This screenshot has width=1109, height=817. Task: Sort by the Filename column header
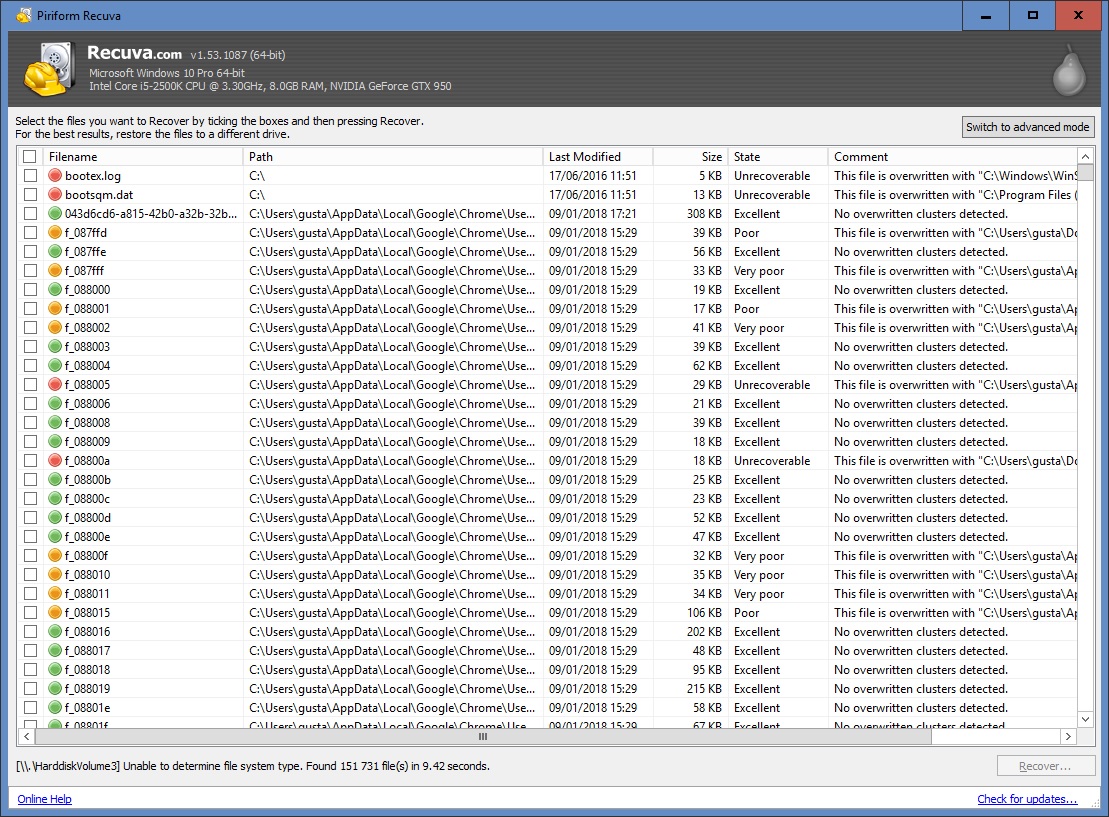coord(143,156)
